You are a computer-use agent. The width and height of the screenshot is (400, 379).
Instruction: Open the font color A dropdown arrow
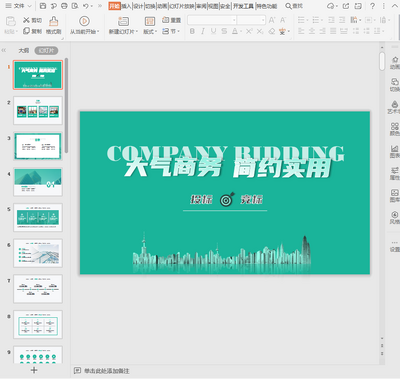click(241, 32)
